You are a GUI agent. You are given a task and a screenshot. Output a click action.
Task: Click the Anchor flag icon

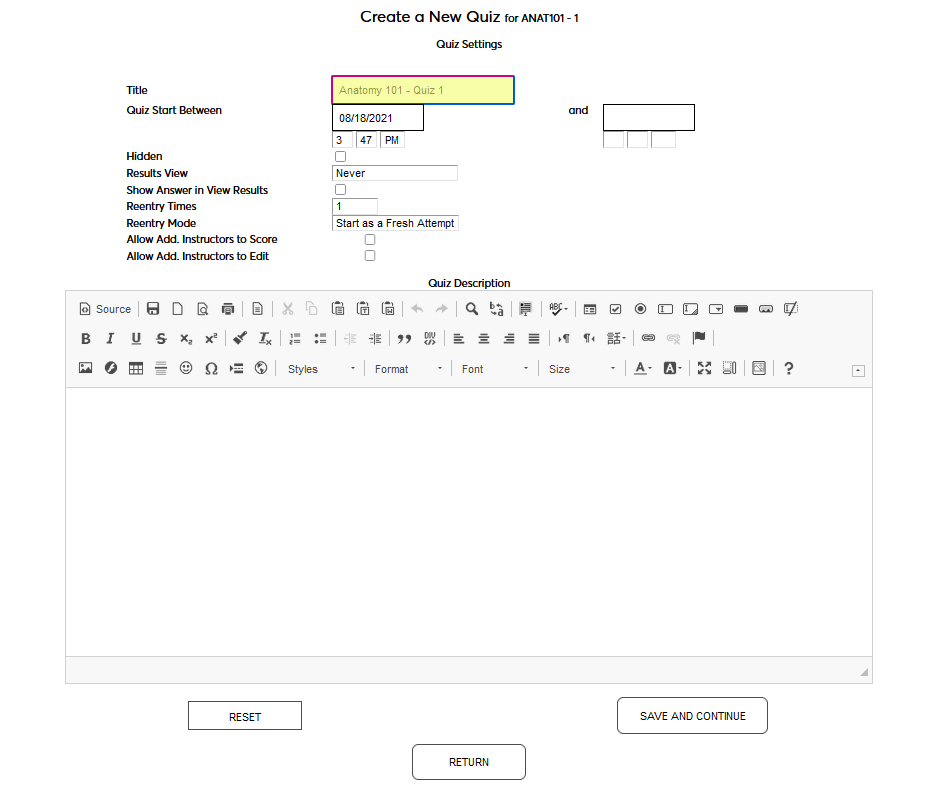tap(698, 338)
